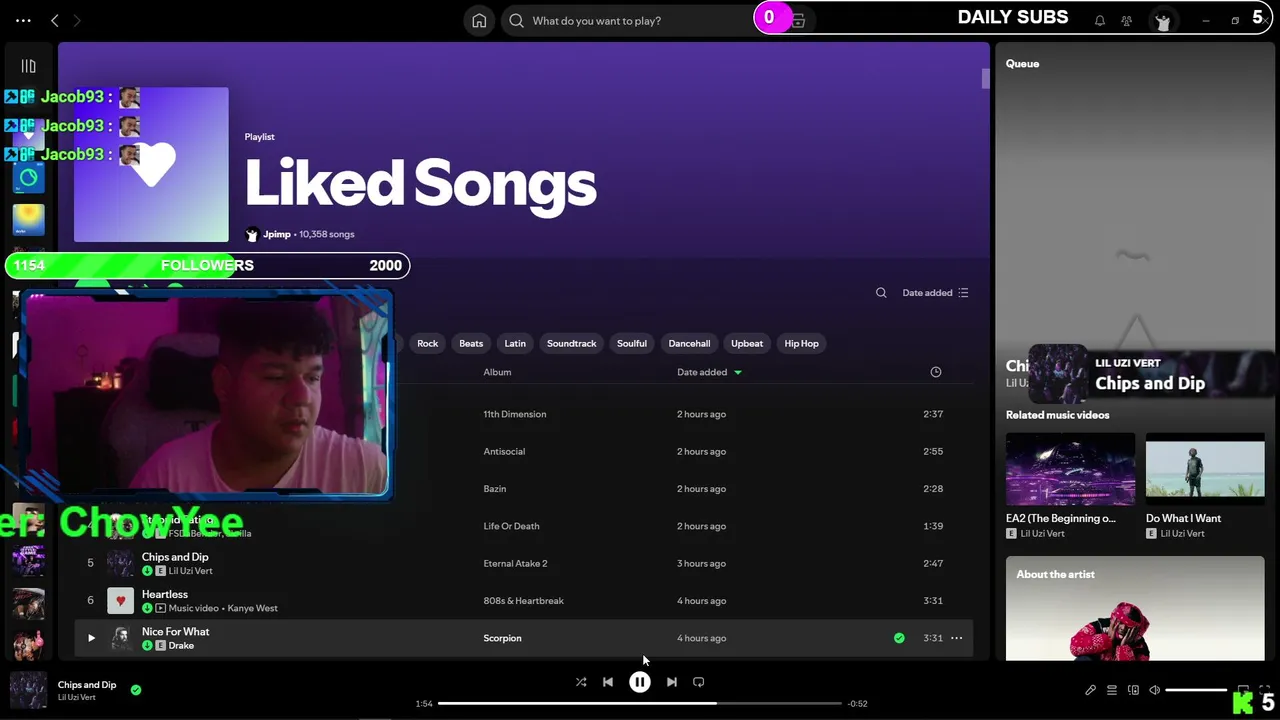This screenshot has width=1280, height=720.
Task: Toggle the Queue panel icon
Action: click(1112, 690)
